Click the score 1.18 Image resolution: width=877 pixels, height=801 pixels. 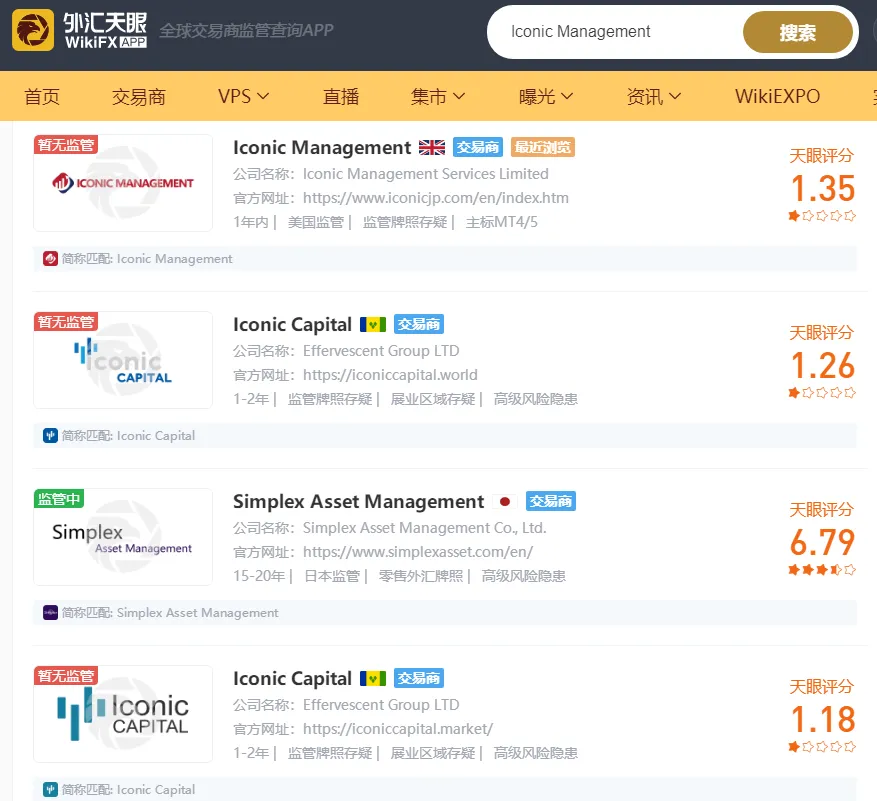(x=823, y=719)
